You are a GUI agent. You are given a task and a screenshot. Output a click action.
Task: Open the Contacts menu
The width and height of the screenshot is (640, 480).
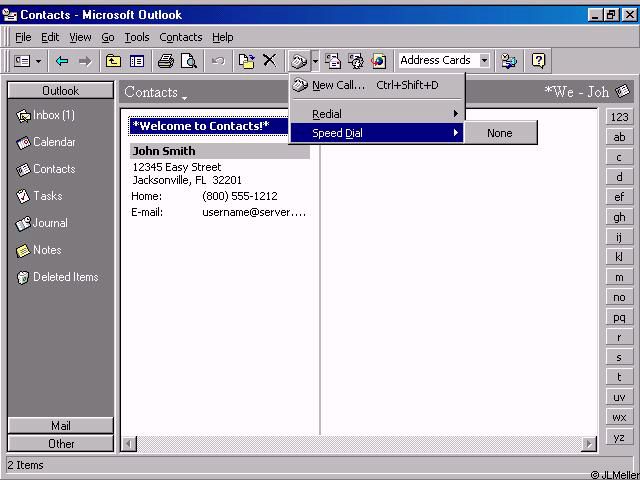coord(181,37)
